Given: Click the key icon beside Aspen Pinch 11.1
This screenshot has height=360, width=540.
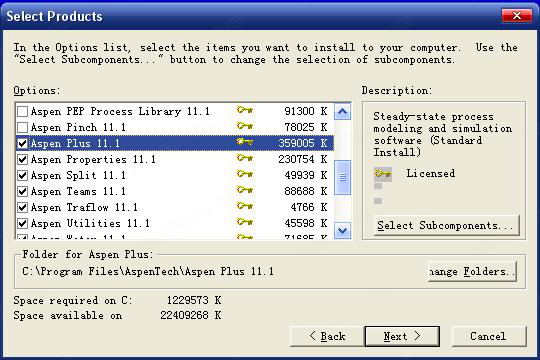Looking at the screenshot, I should pyautogui.click(x=245, y=126).
